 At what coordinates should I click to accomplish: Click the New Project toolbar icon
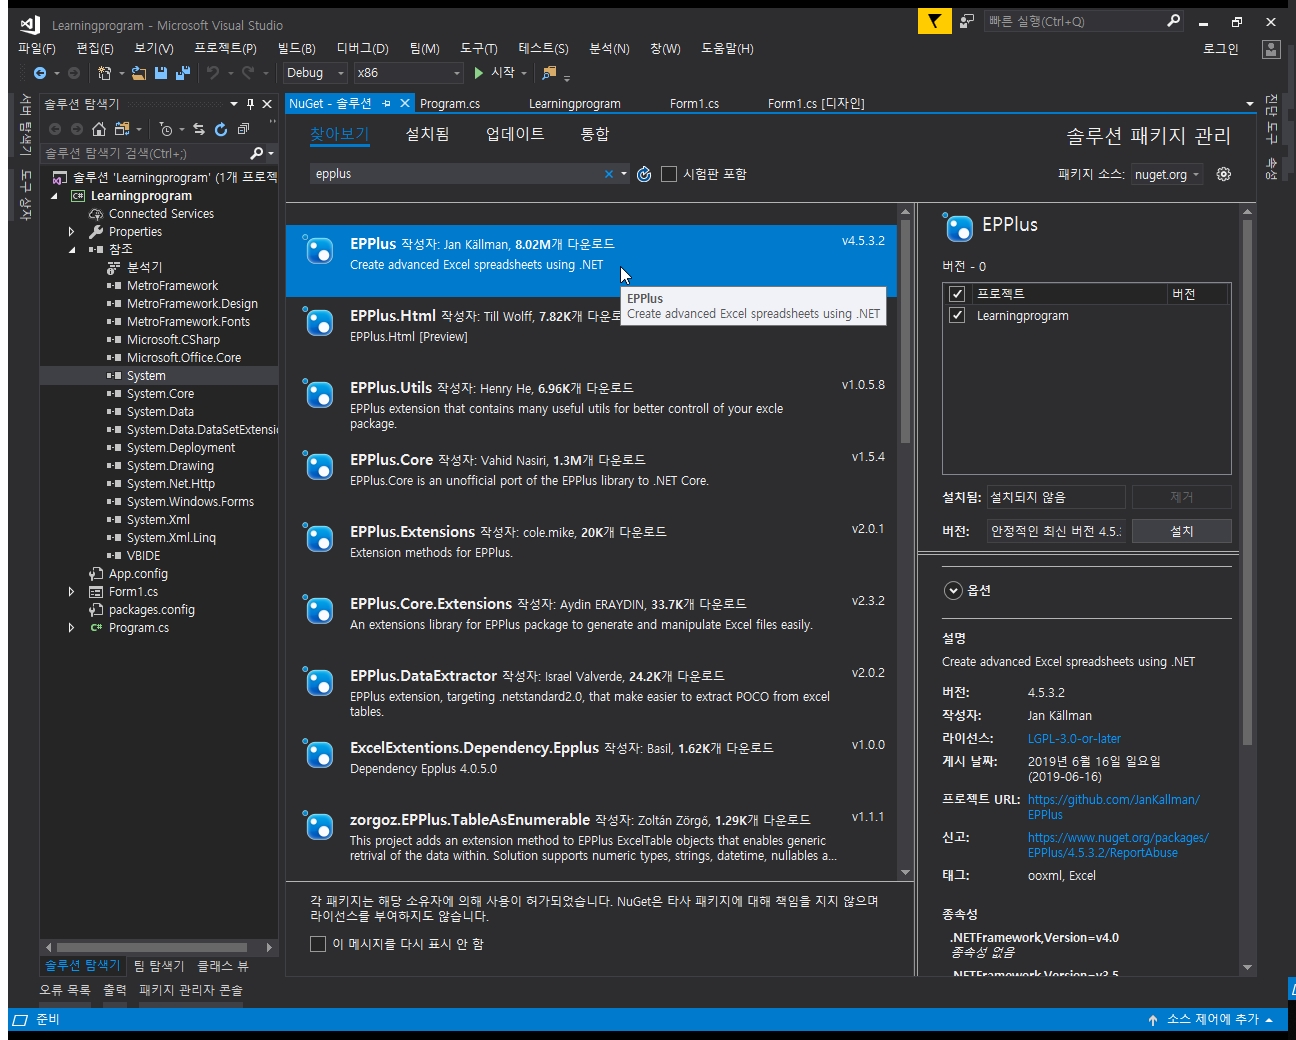(104, 73)
